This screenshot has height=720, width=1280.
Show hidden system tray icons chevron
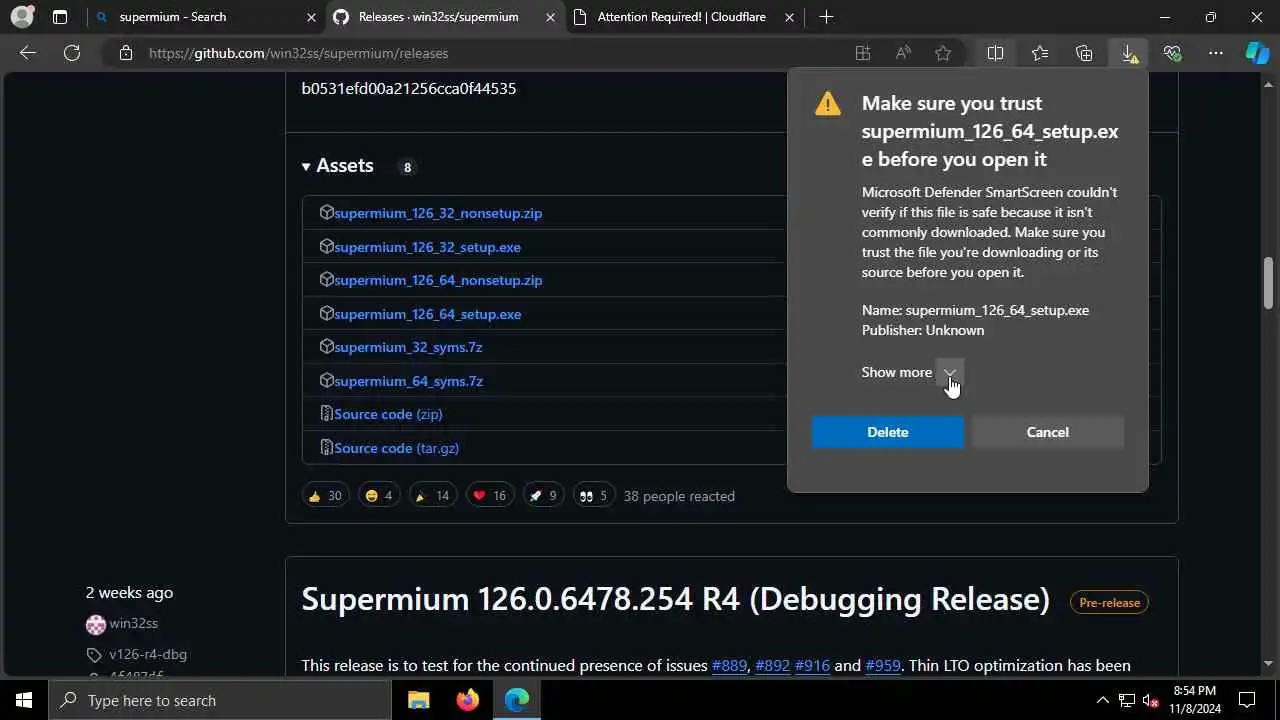pos(1102,700)
